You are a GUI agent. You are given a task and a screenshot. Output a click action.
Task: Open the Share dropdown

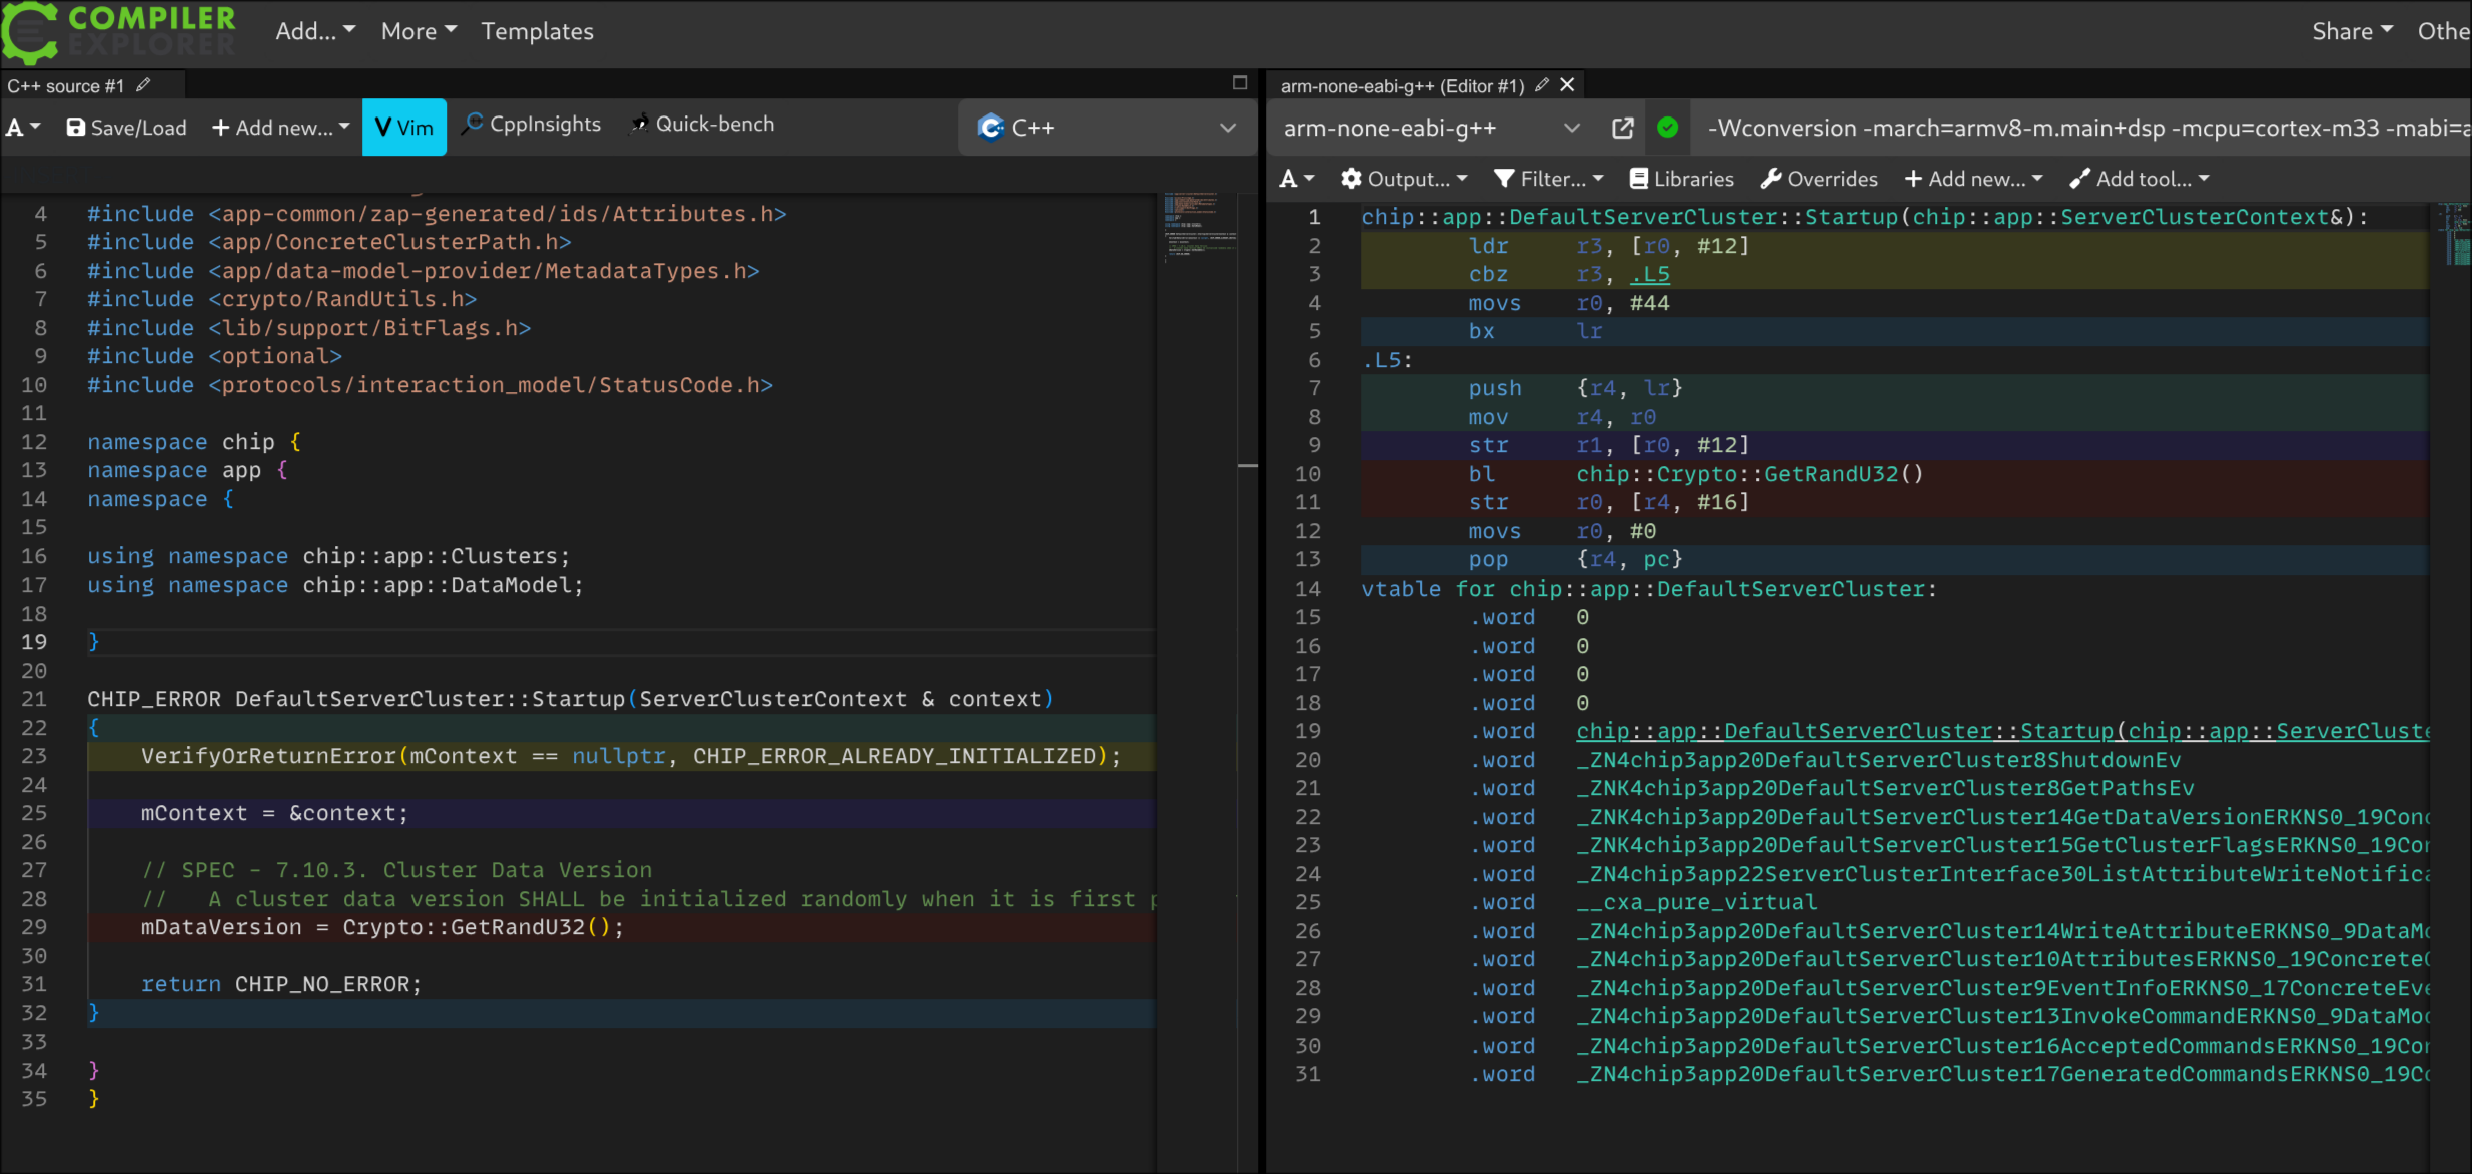point(2351,31)
